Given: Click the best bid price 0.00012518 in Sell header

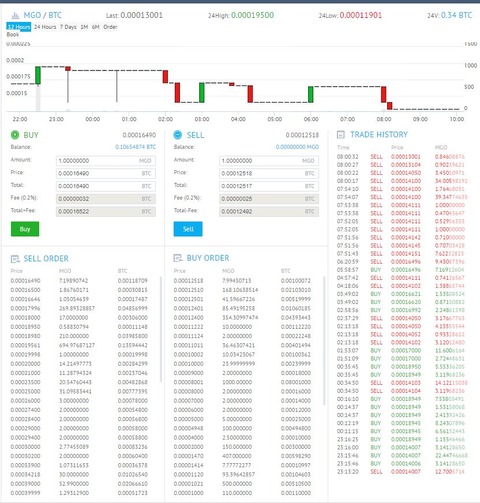Looking at the screenshot, I should (x=302, y=135).
